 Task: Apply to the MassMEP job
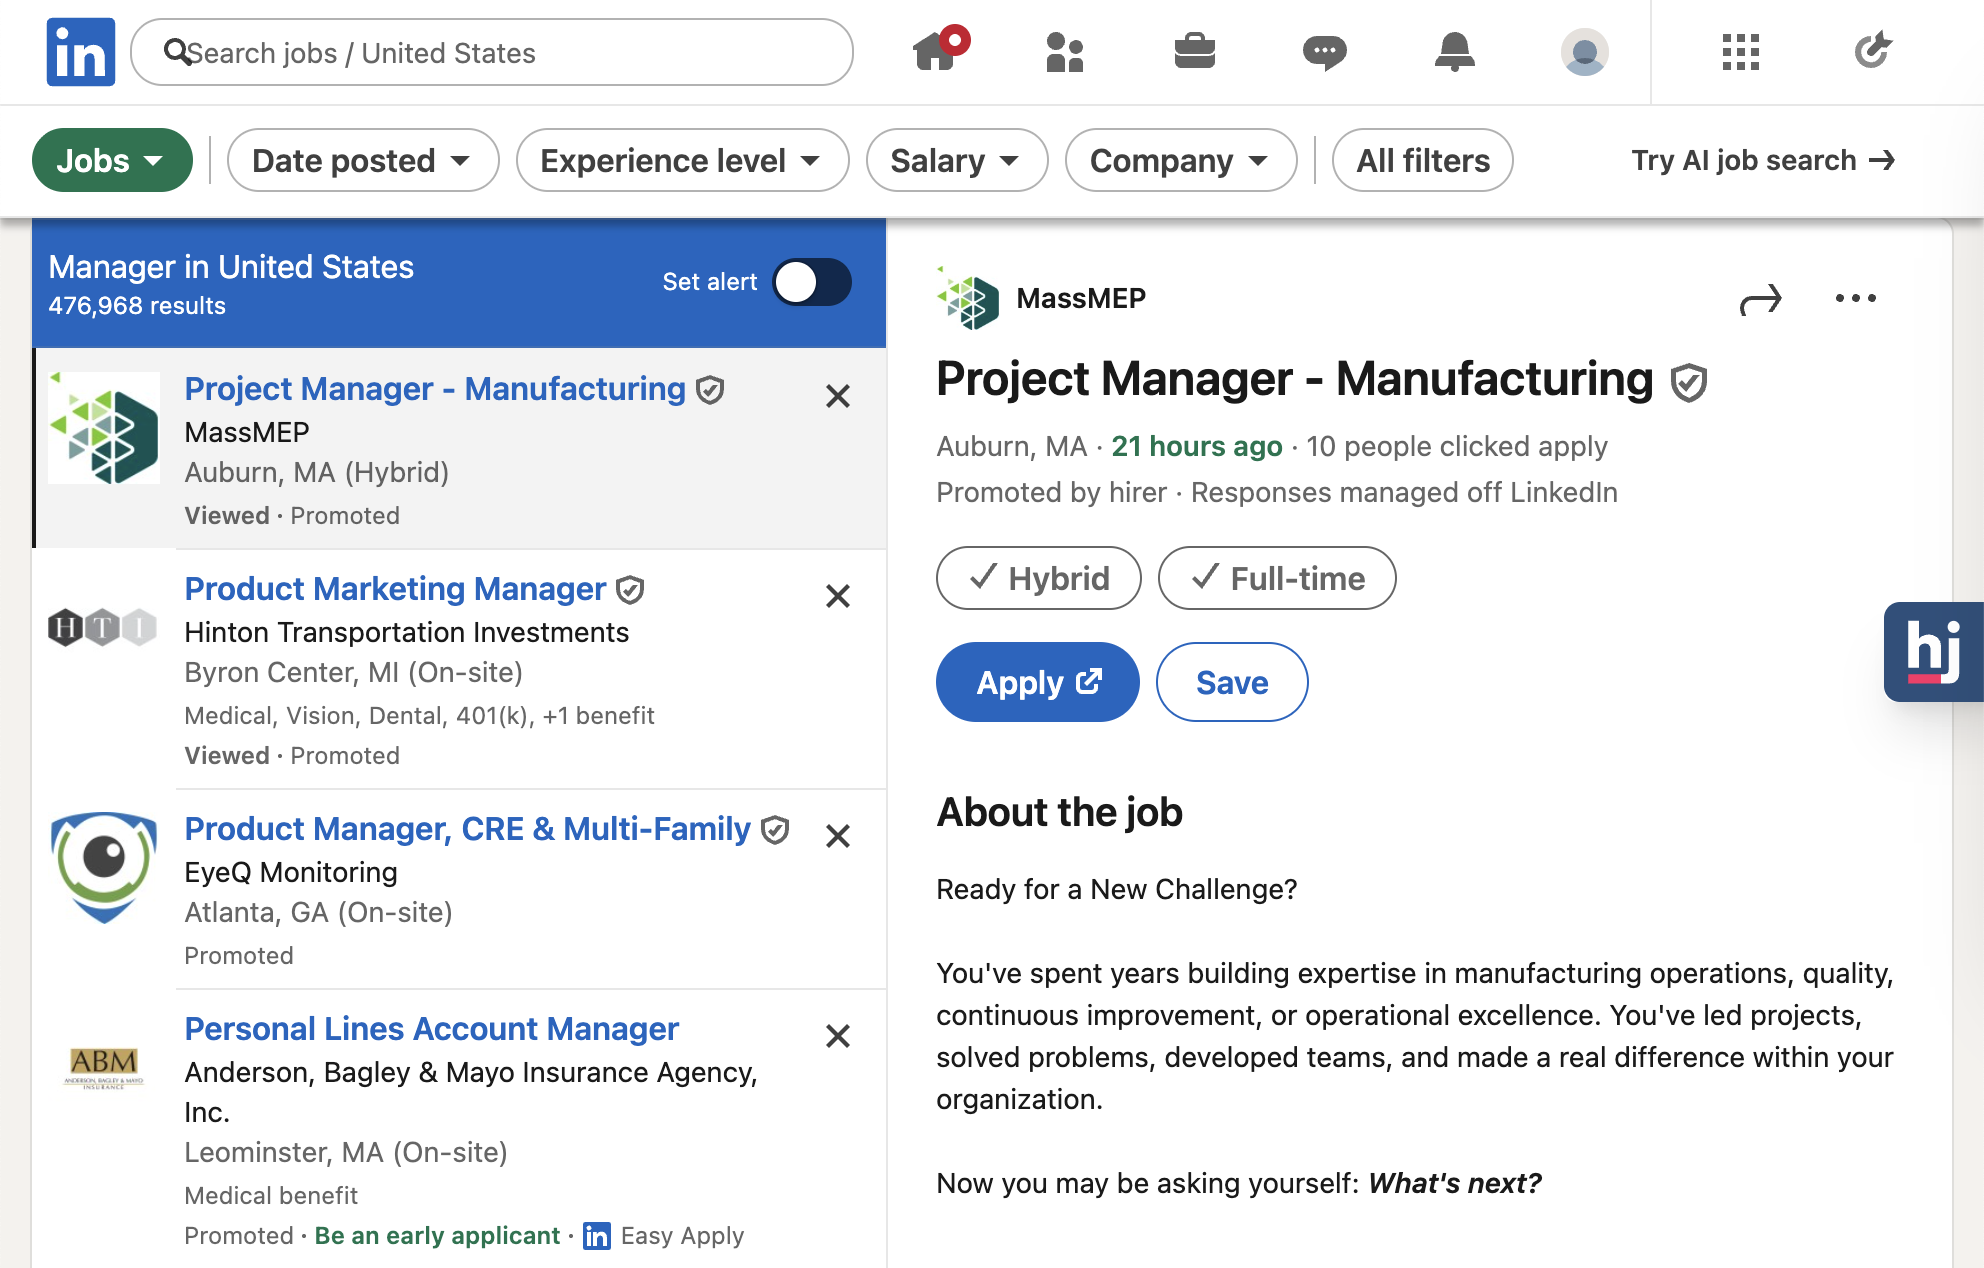(1038, 682)
